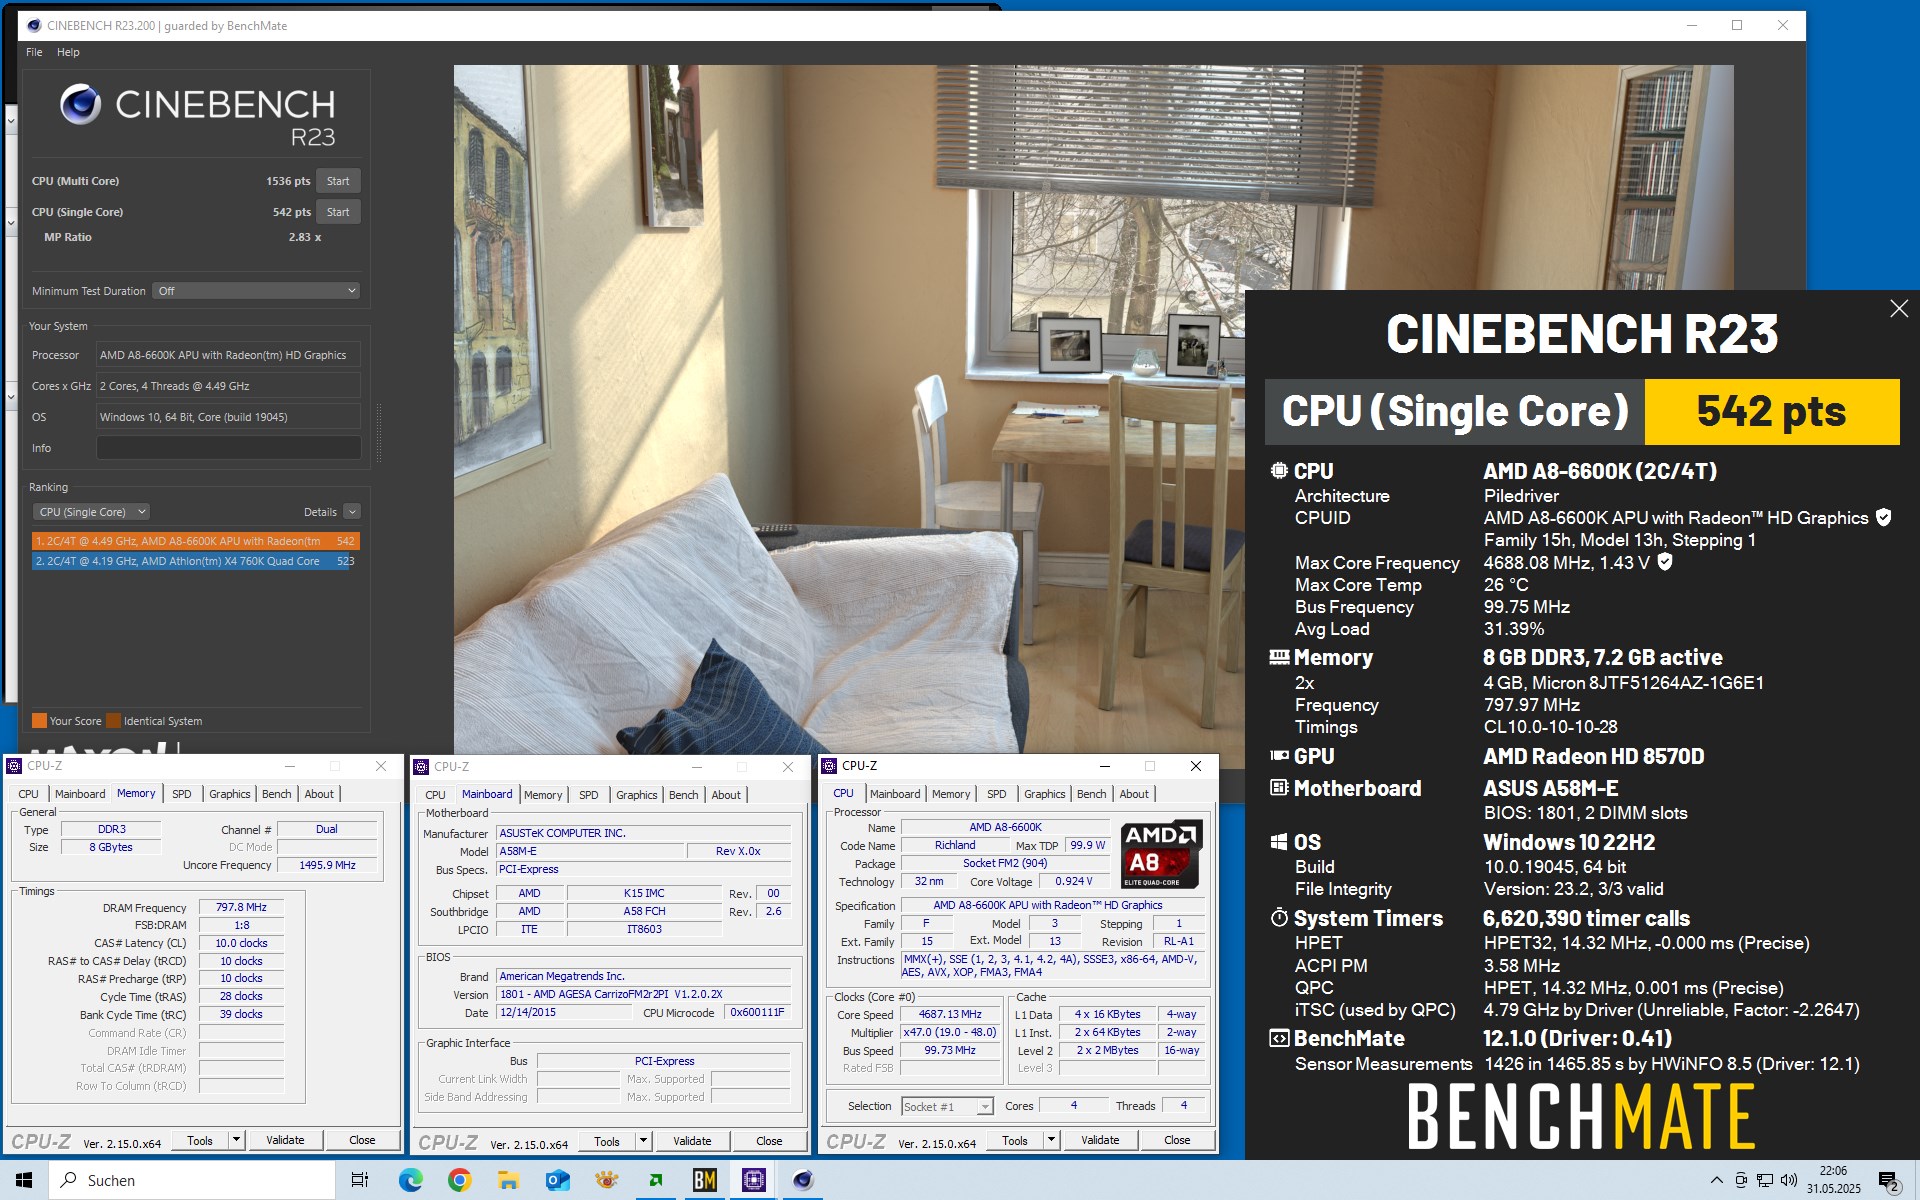The image size is (1920, 1200).
Task: Click the Info input field in Your System
Action: click(x=228, y=448)
